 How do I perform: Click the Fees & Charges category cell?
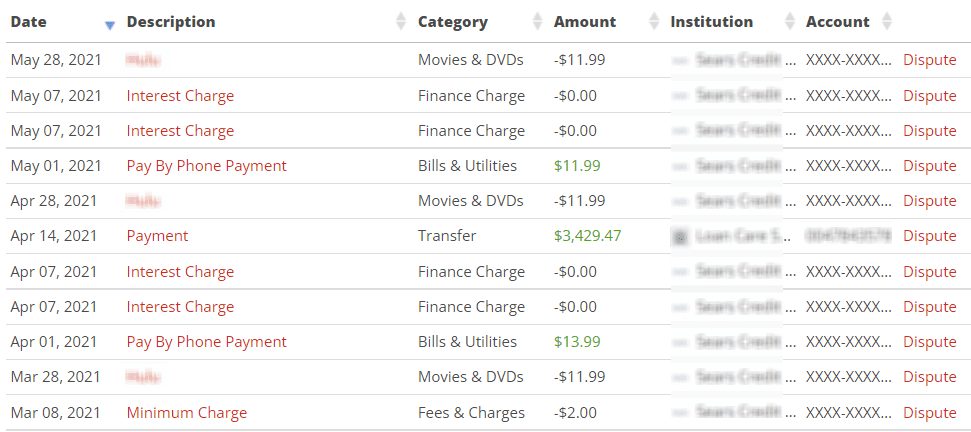click(x=471, y=413)
